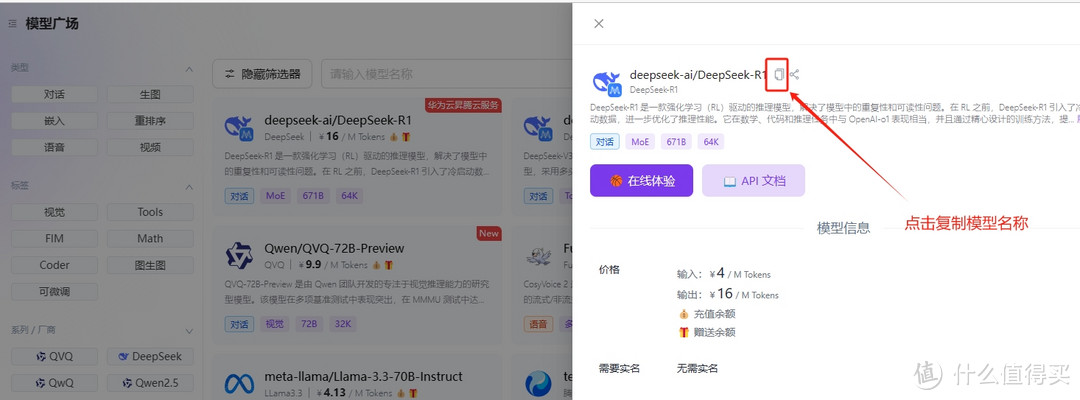The image size is (1080, 400).
Task: Toggle the Tools tag filter
Action: pyautogui.click(x=150, y=212)
